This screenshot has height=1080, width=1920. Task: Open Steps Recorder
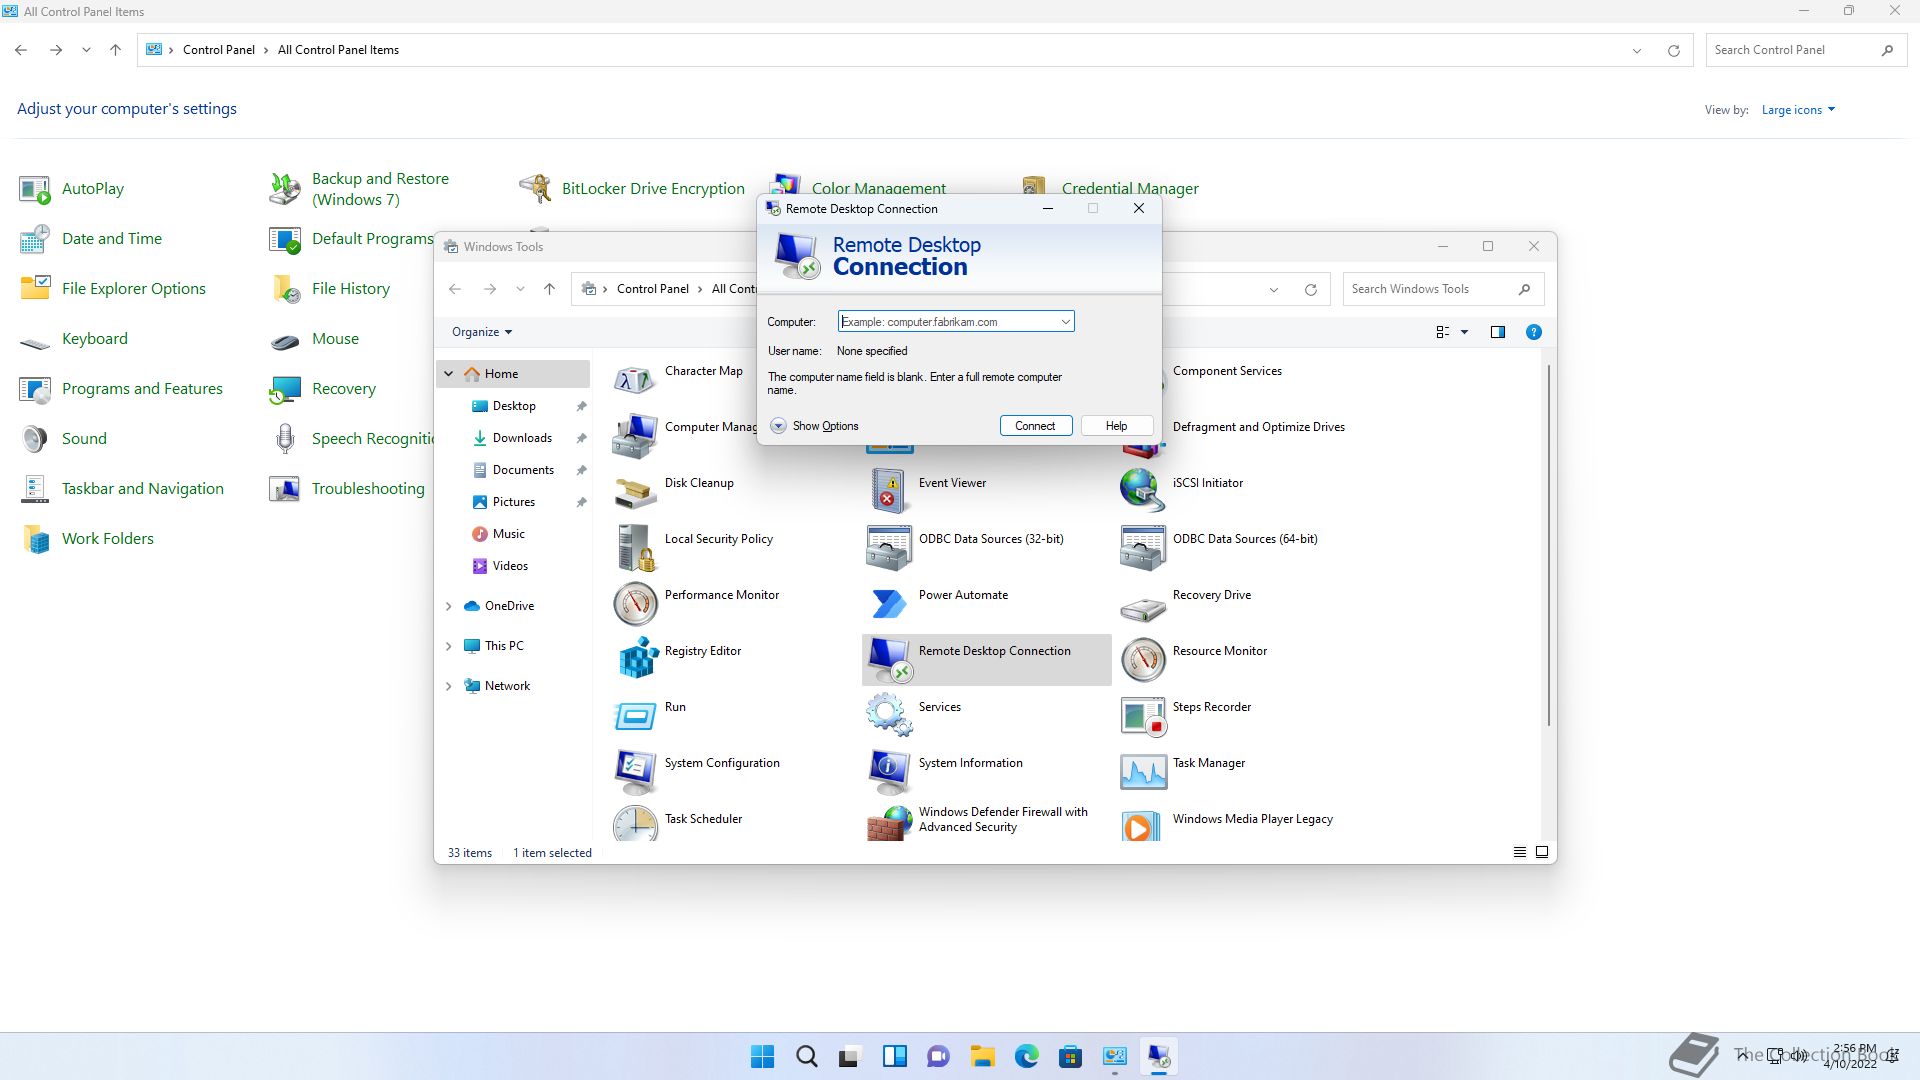(1187, 715)
